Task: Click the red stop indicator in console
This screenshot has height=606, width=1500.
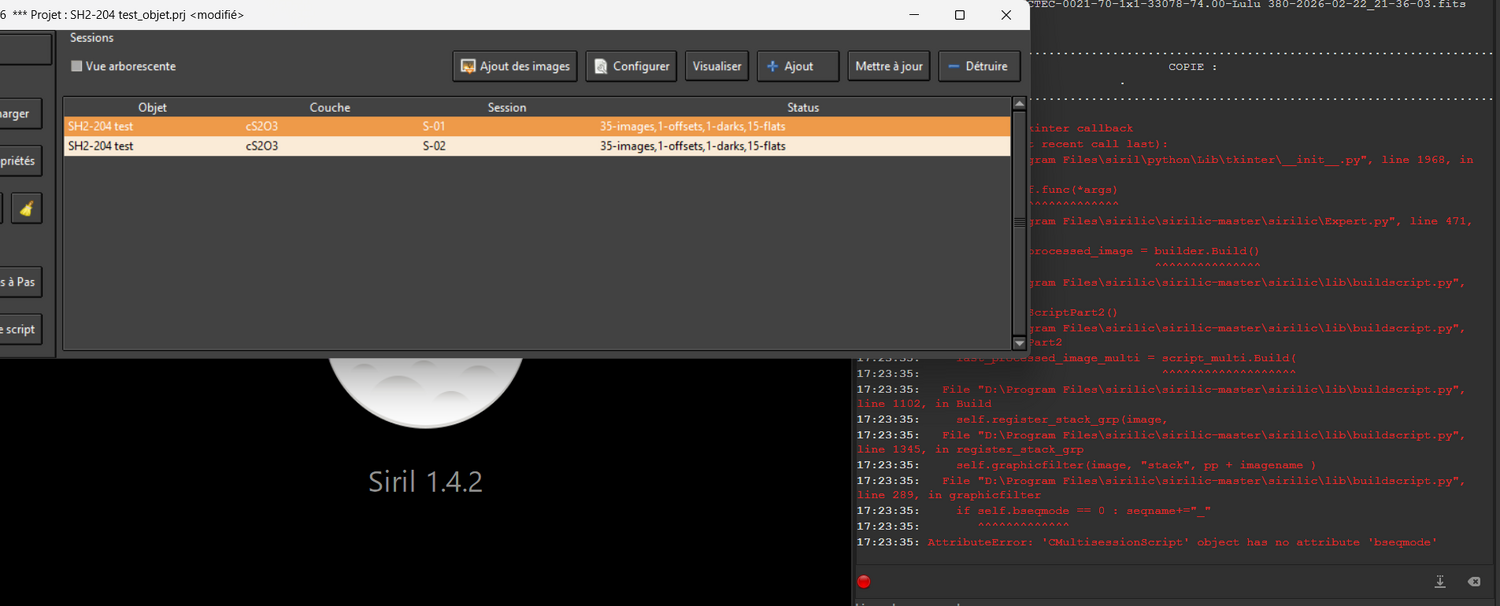Action: coord(864,582)
